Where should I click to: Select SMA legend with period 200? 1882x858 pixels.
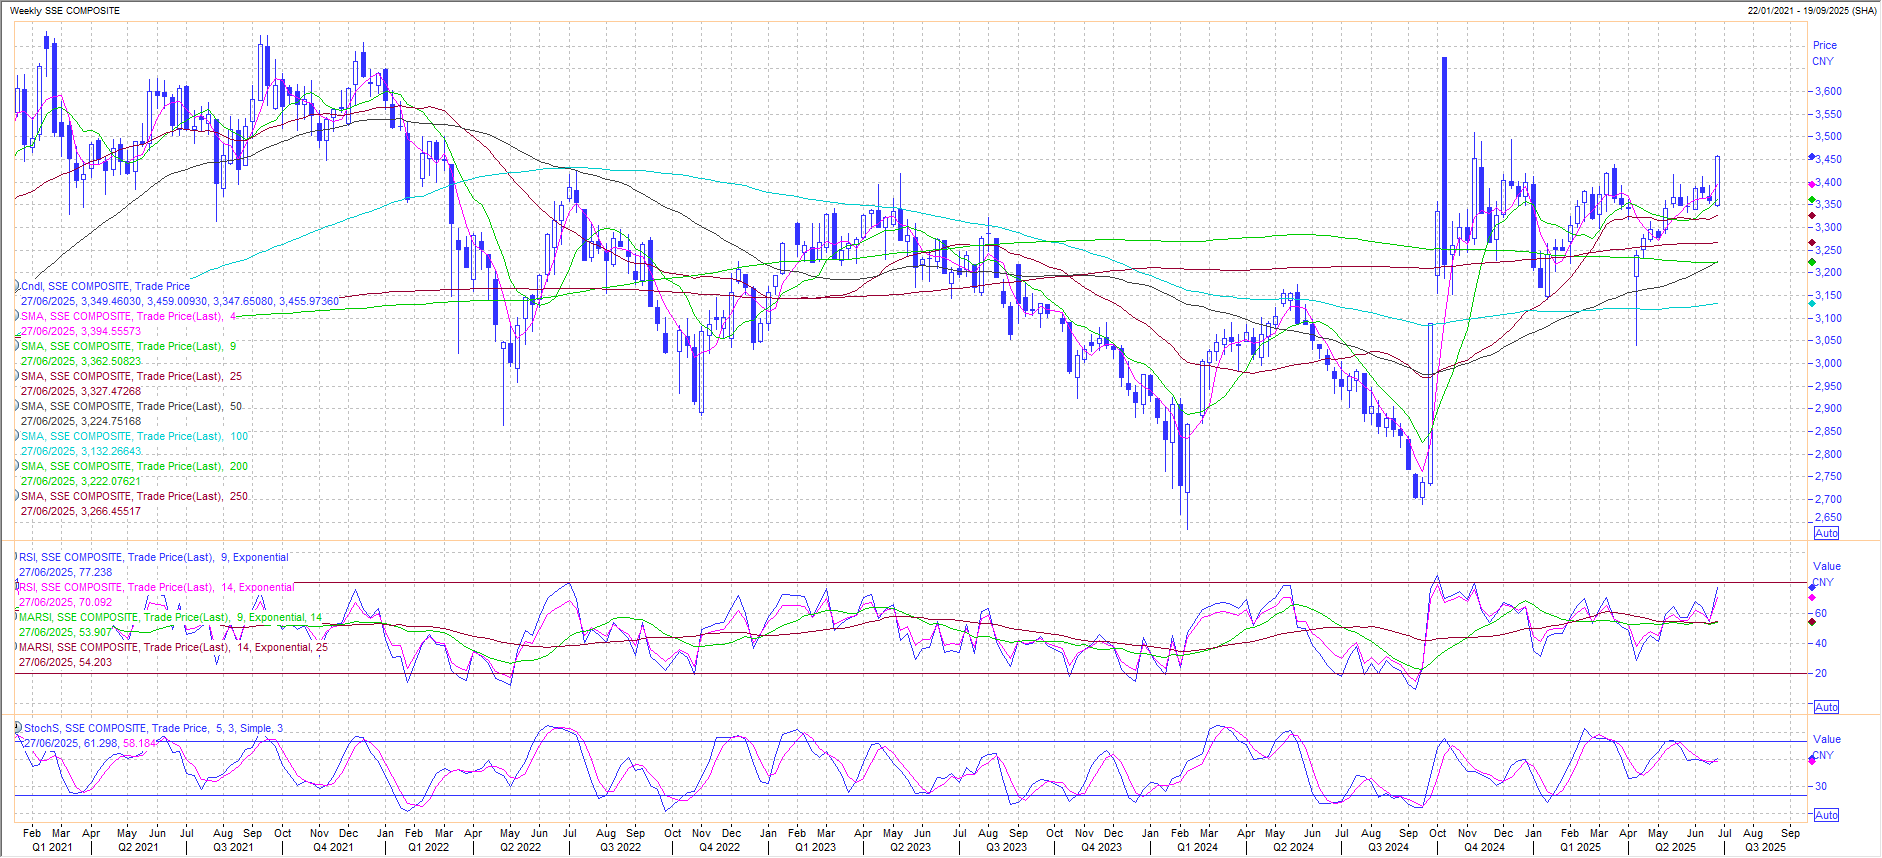coord(134,466)
